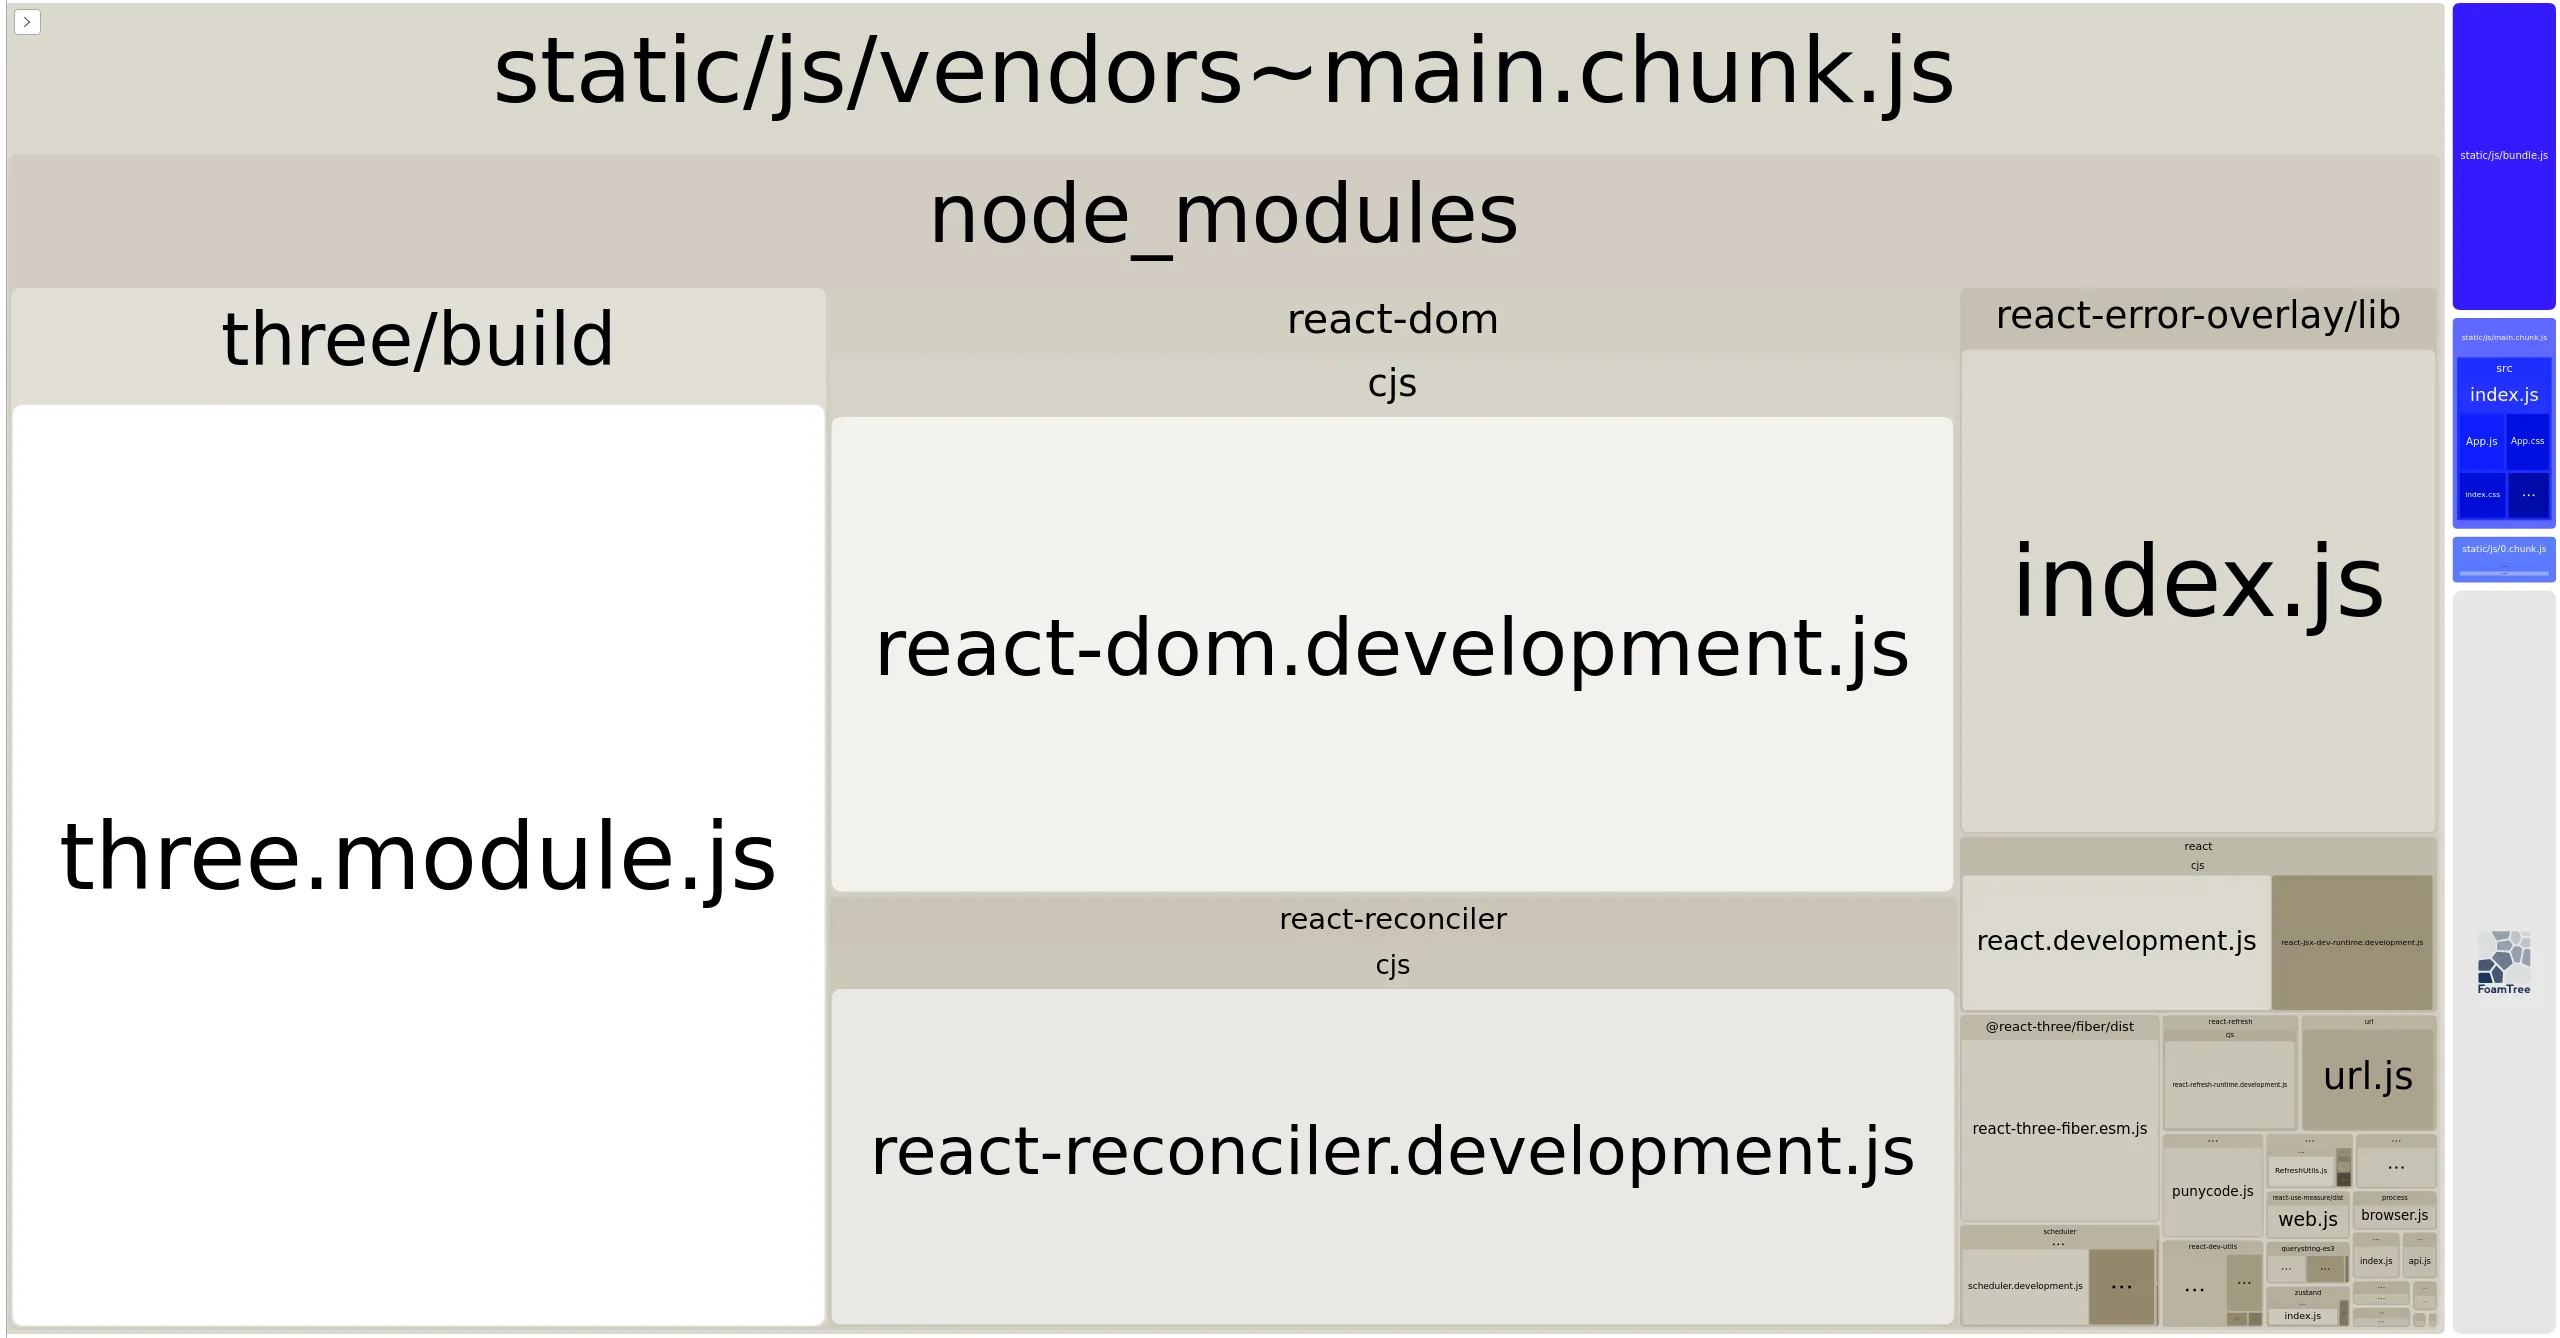2560x1338 pixels.
Task: Select the browser.js tile under process
Action: point(2394,1216)
